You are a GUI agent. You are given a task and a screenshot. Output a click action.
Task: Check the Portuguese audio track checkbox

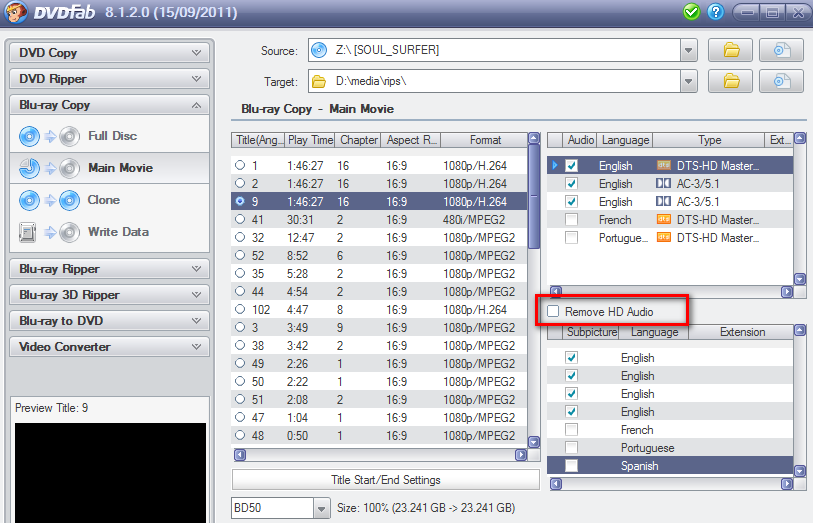point(571,237)
